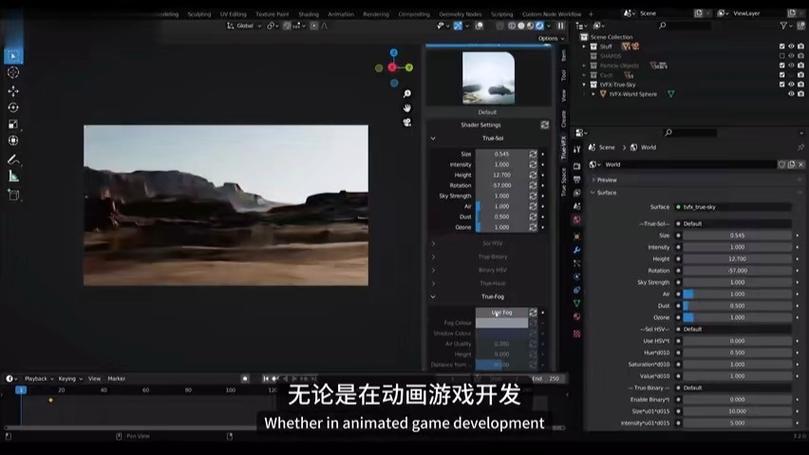The image size is (809, 455).
Task: Select the Rotate tool
Action: tap(13, 107)
